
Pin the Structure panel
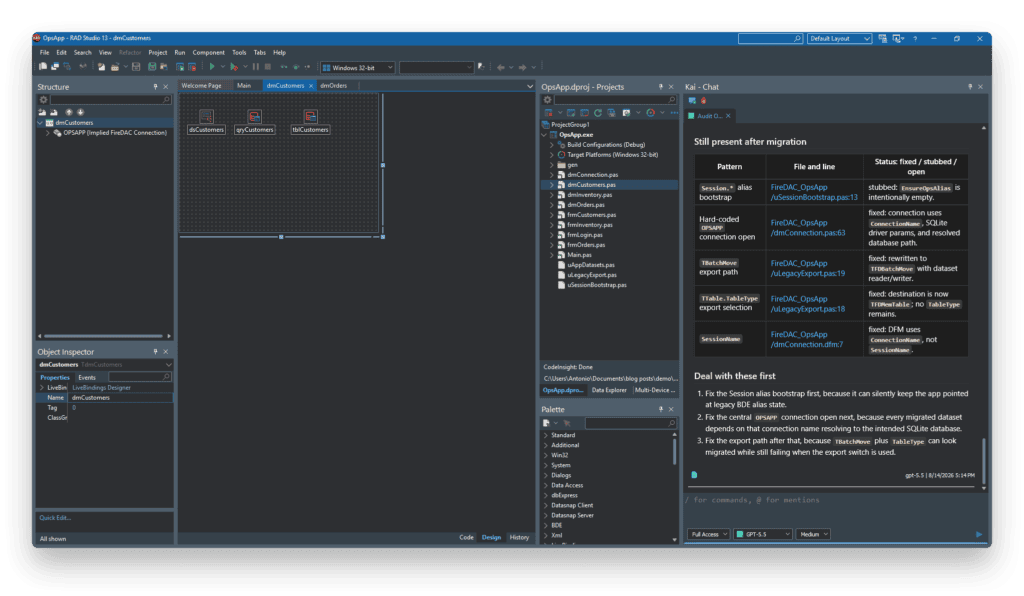coord(155,87)
